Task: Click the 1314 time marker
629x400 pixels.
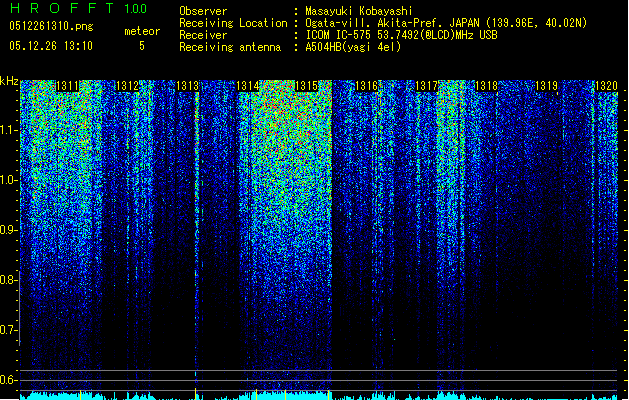Action: pos(247,86)
